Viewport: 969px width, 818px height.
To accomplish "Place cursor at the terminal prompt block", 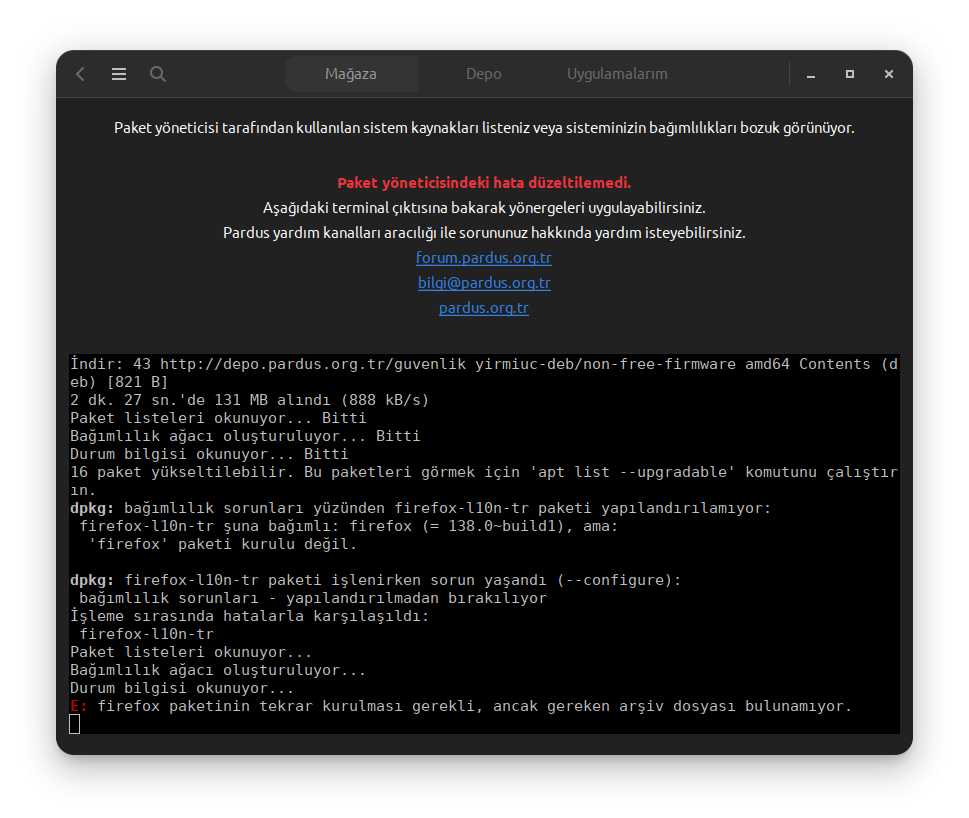I will (75, 724).
